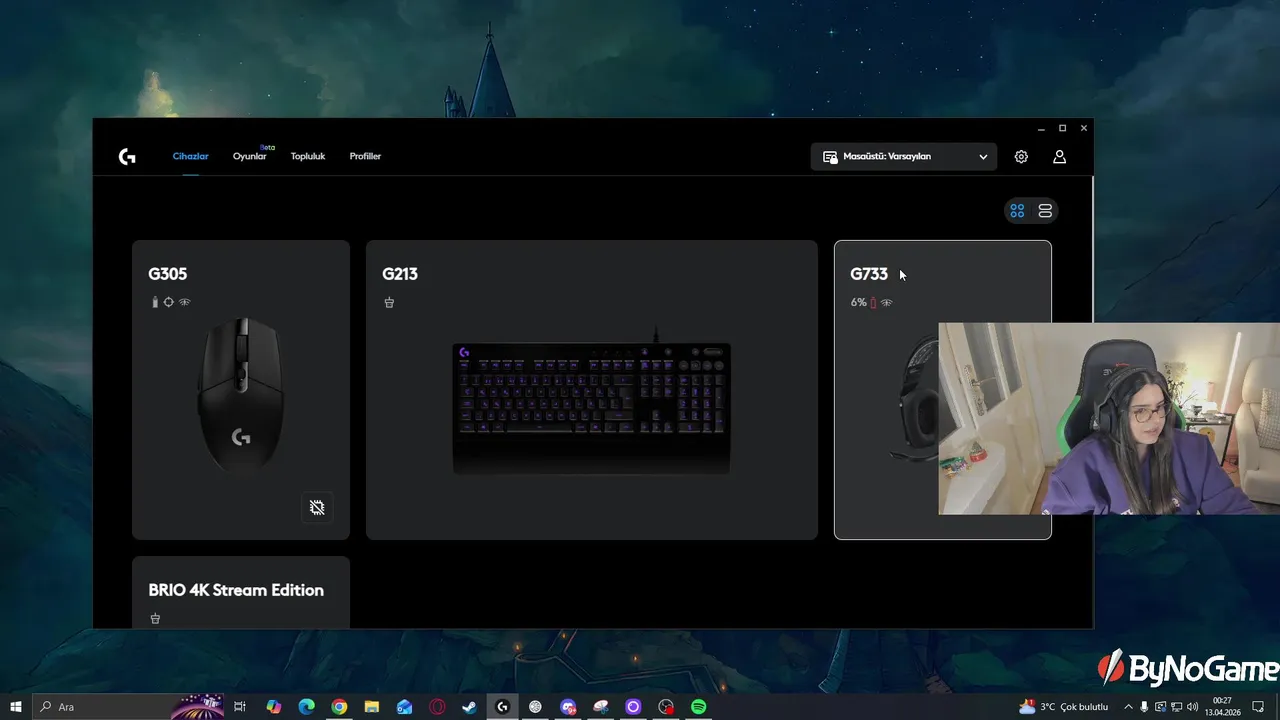The width and height of the screenshot is (1280, 720).
Task: Click the Logitech G logo
Action: pyautogui.click(x=127, y=157)
